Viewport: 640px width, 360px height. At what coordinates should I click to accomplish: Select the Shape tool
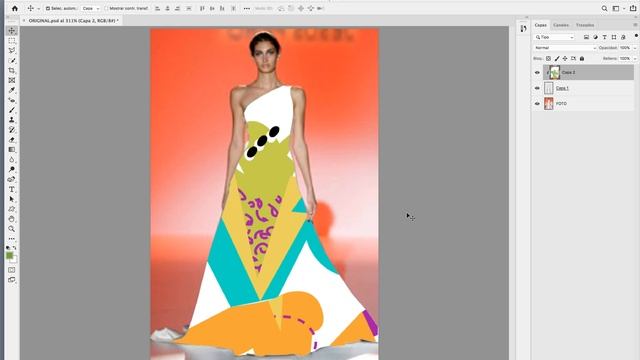[12, 209]
